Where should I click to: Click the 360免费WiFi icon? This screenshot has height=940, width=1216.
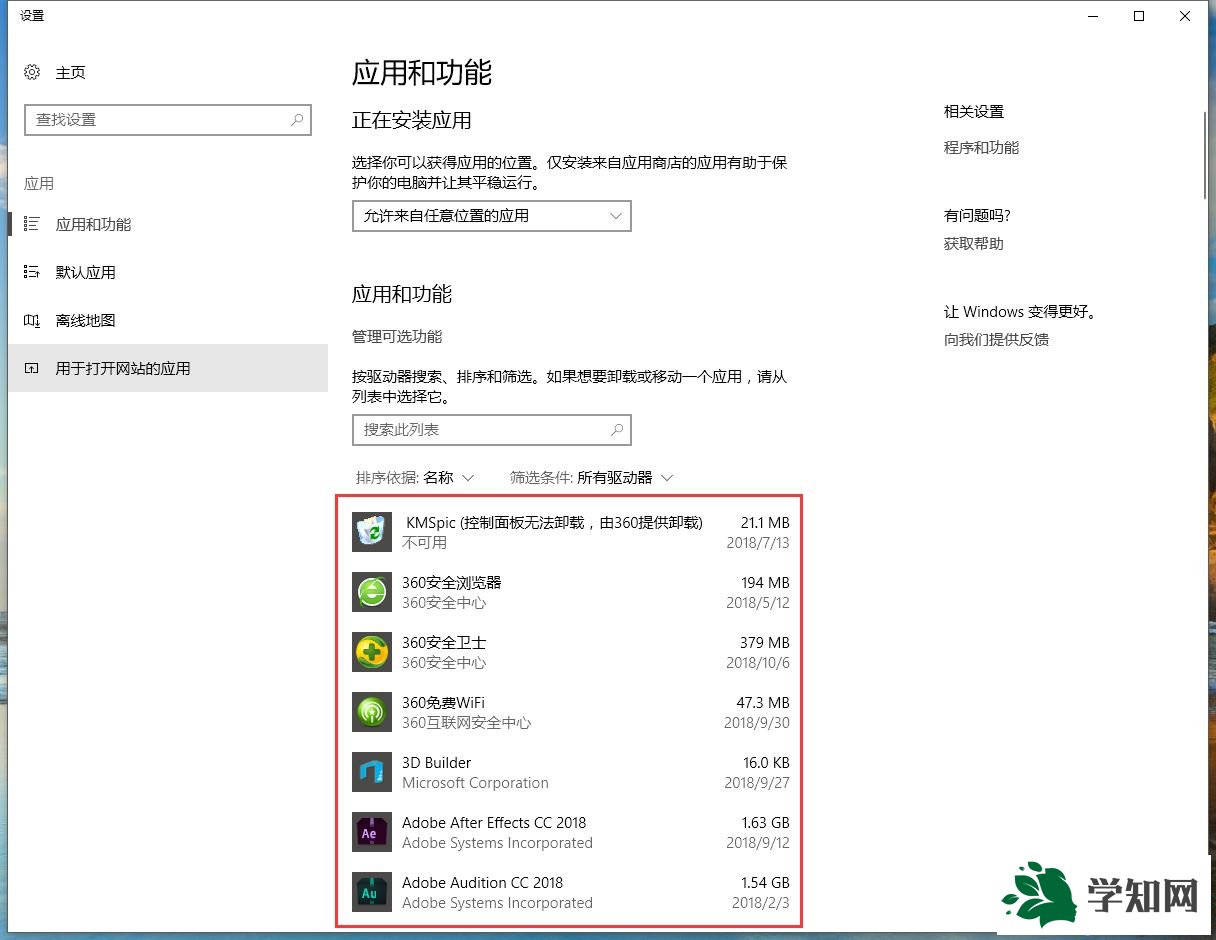tap(371, 712)
